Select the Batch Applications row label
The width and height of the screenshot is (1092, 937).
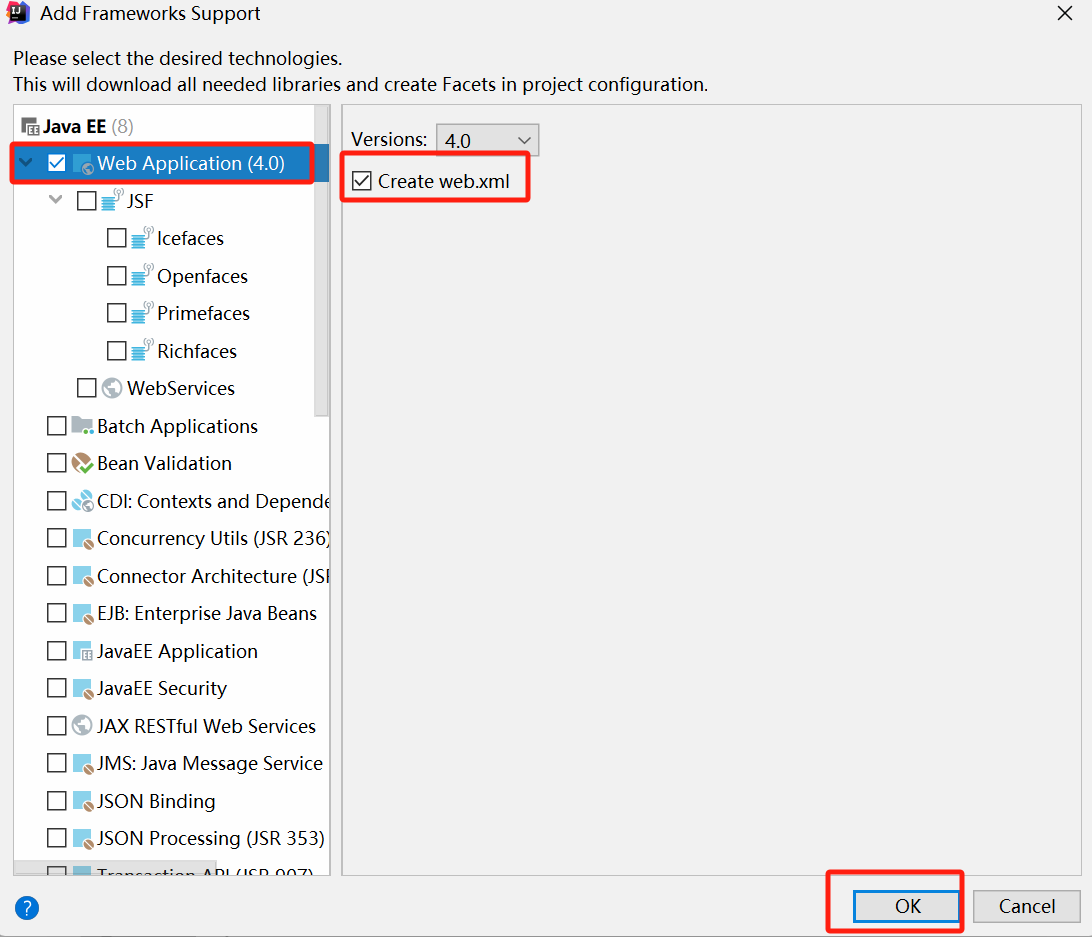(177, 426)
